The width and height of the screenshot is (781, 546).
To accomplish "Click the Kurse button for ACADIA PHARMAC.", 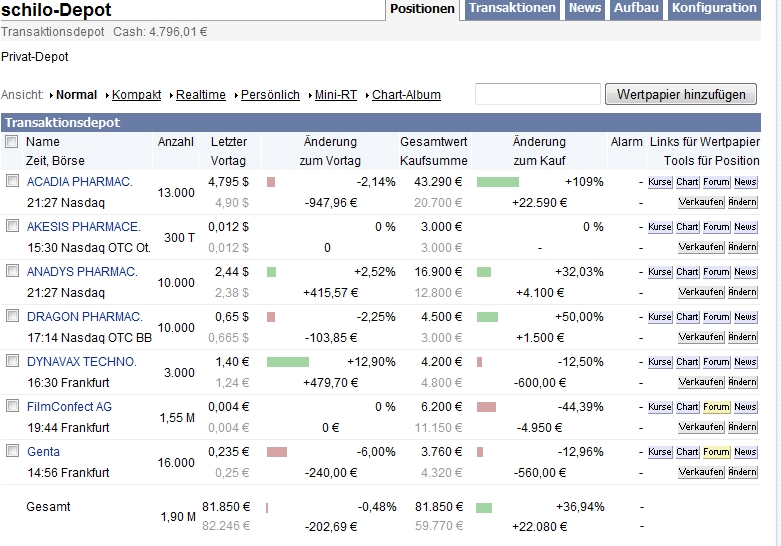I will pos(660,182).
